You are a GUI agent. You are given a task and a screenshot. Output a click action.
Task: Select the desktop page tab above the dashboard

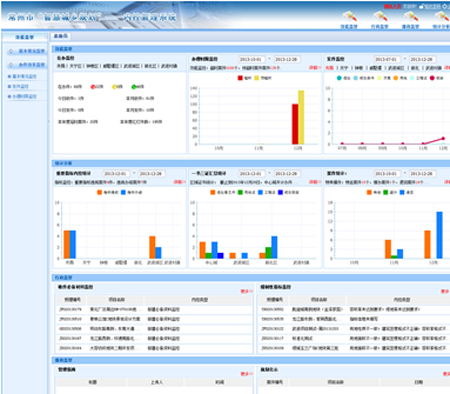click(61, 36)
